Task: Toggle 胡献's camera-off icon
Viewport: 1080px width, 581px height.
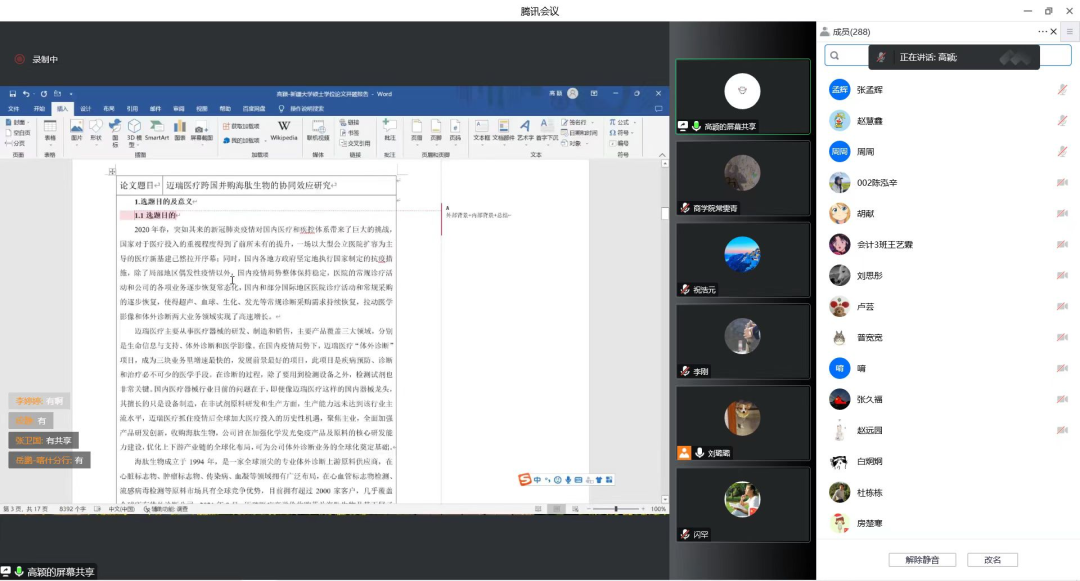Action: tap(1062, 213)
